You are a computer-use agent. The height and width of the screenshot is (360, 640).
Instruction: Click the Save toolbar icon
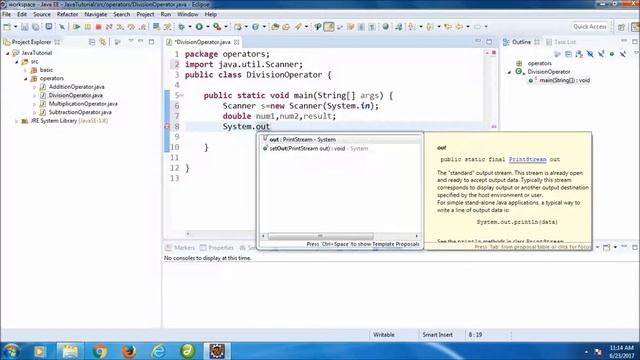[25, 27]
